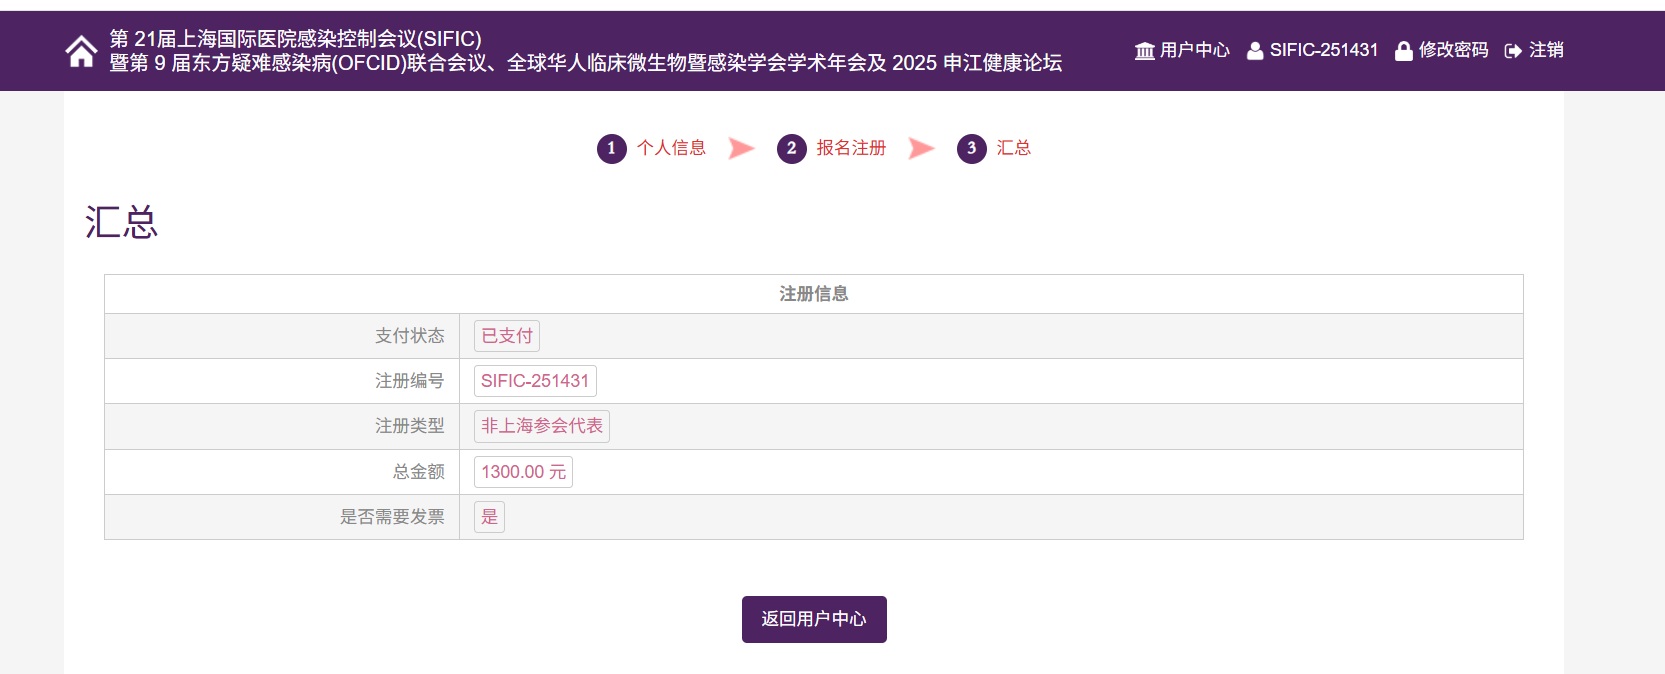The height and width of the screenshot is (674, 1665).
Task: Go to 汇总 step label
Action: [x=1014, y=148]
